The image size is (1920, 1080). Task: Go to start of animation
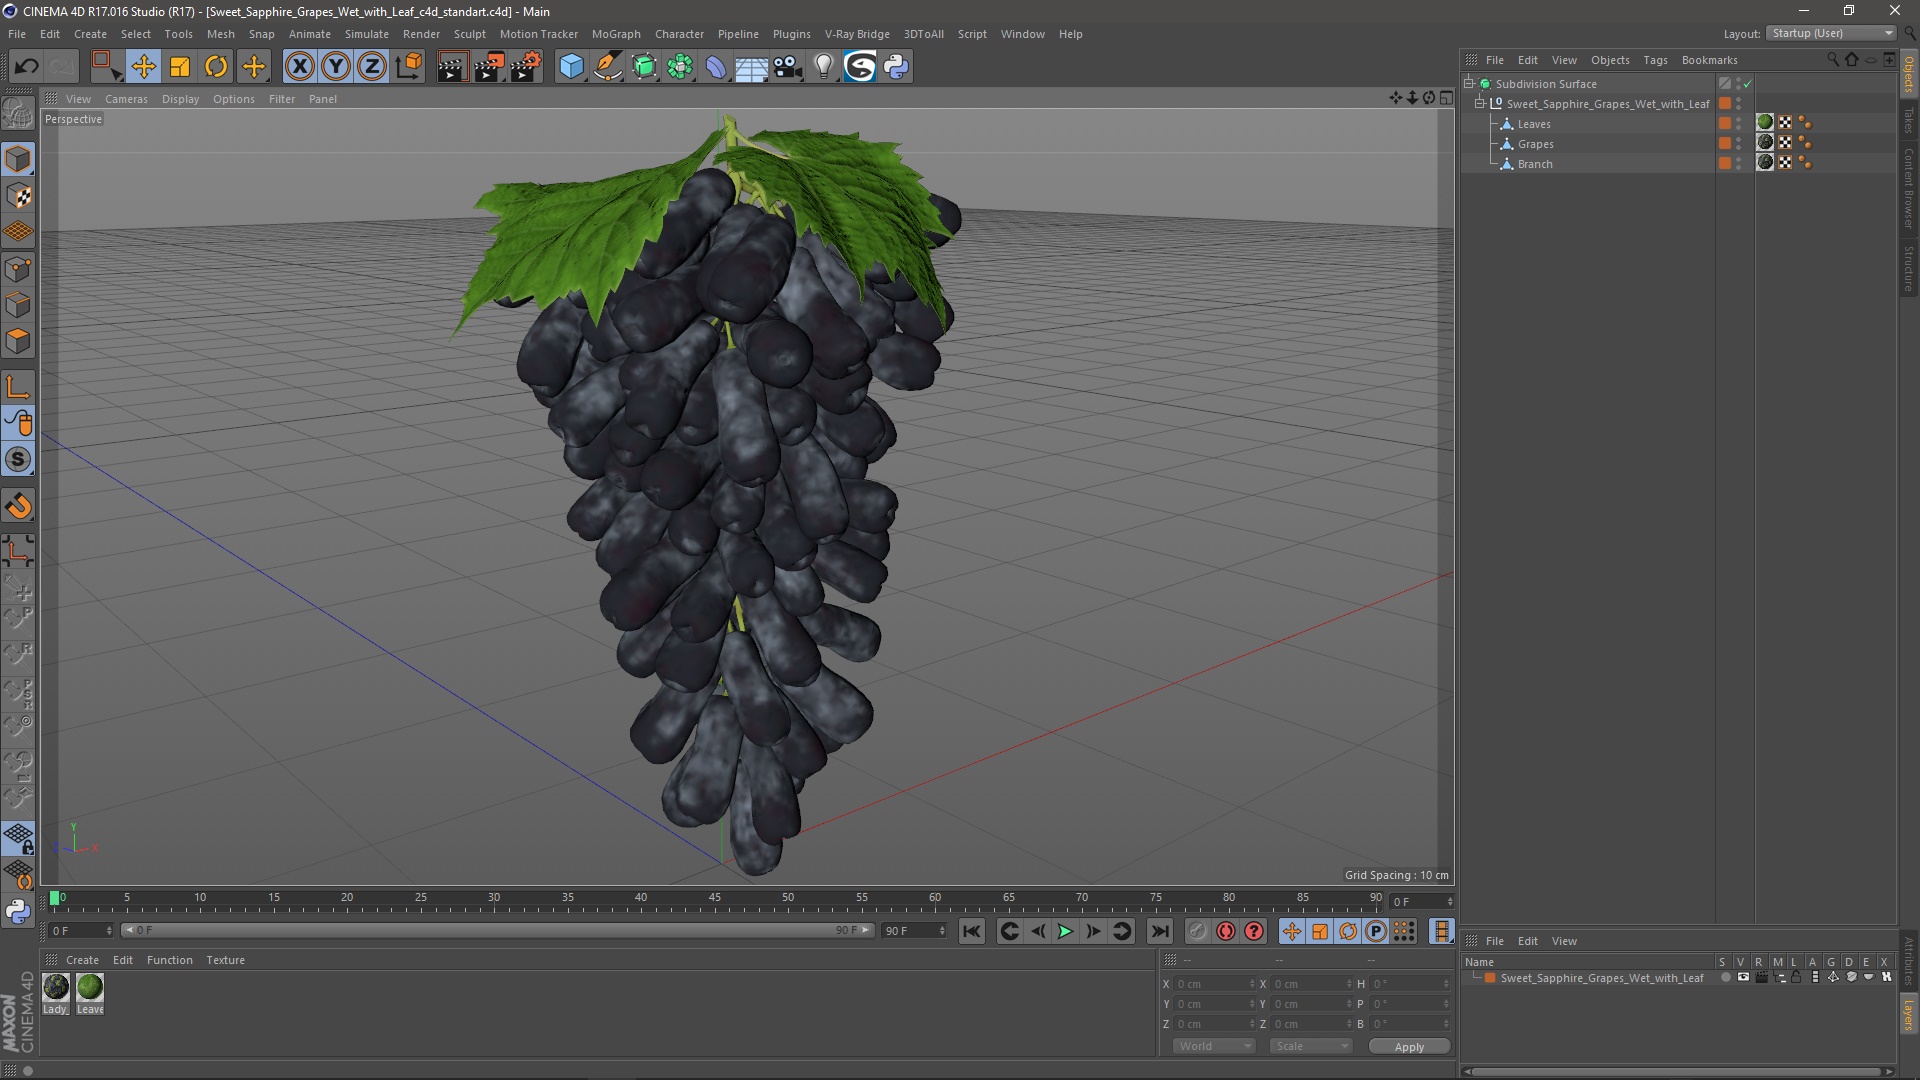[x=971, y=931]
